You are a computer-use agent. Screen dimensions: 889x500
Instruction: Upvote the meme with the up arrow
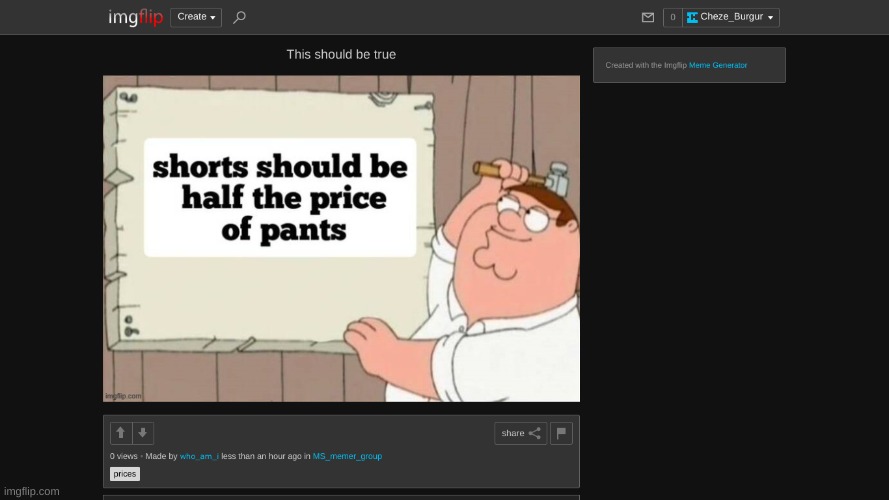[121, 433]
